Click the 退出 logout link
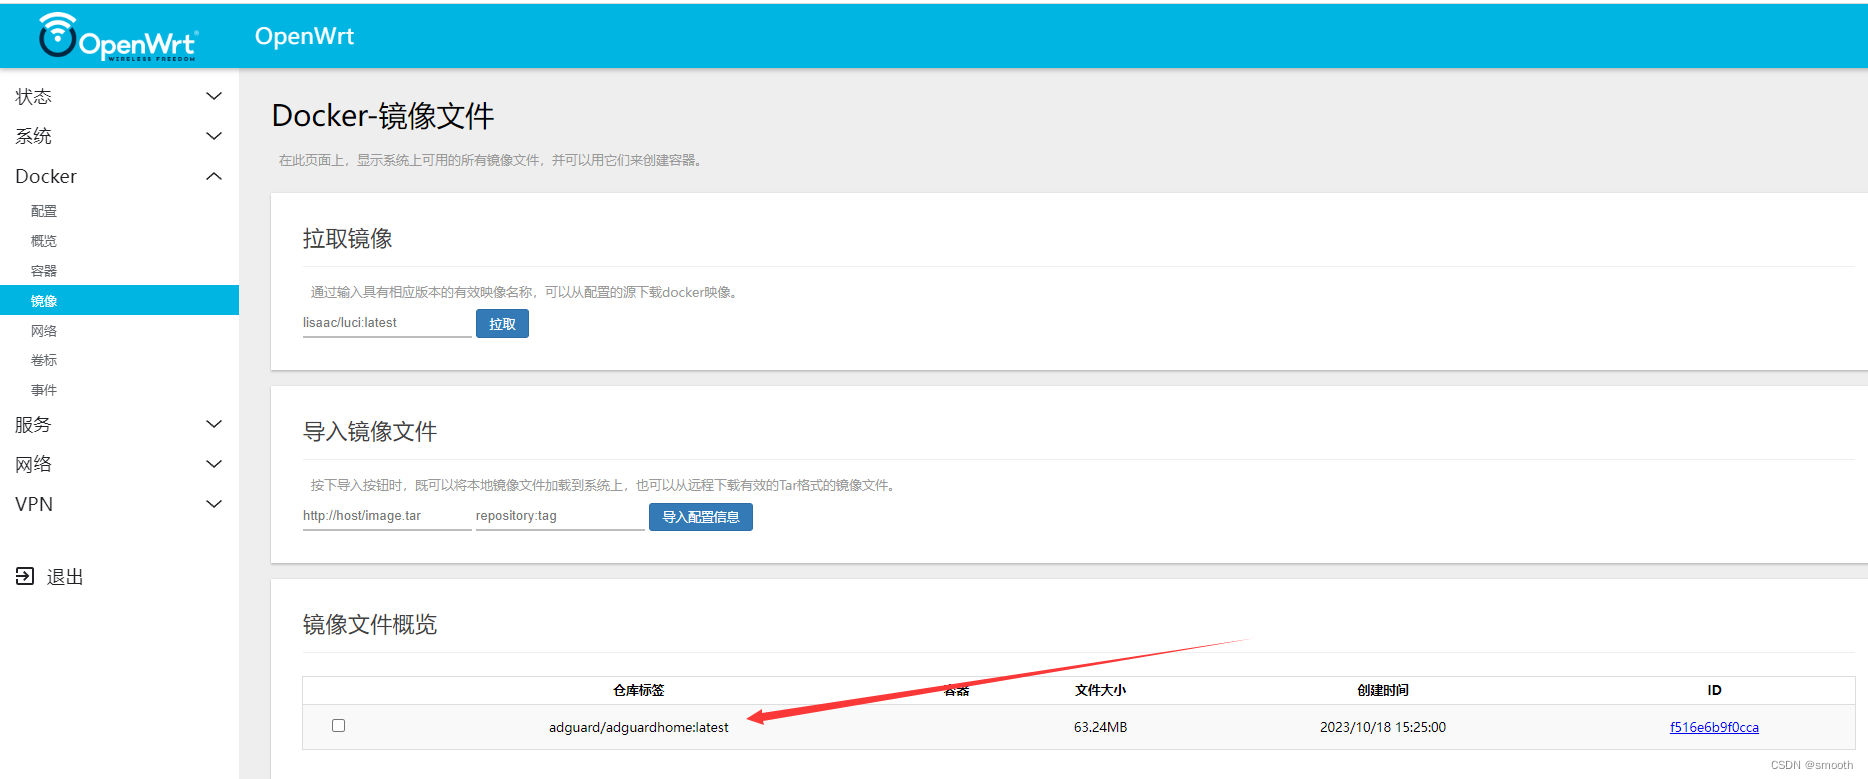 (65, 577)
